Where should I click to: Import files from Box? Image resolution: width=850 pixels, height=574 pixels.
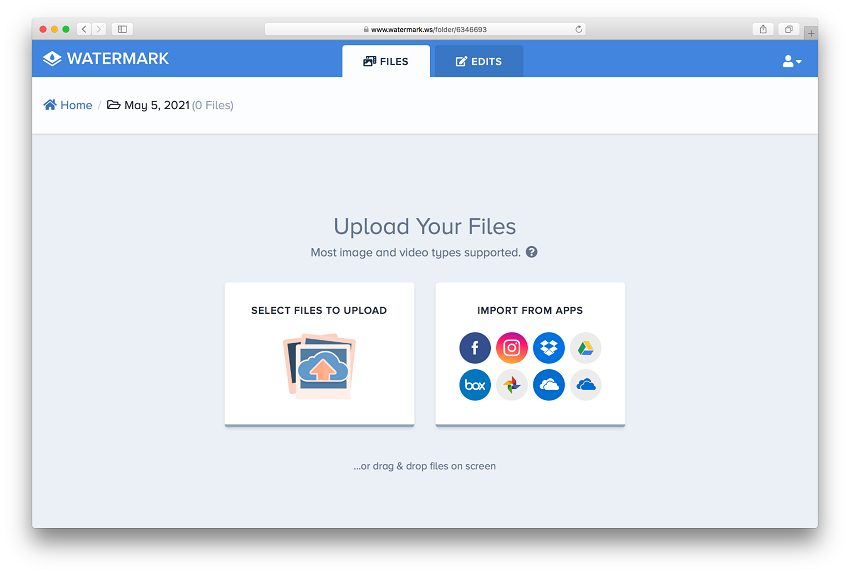[475, 385]
